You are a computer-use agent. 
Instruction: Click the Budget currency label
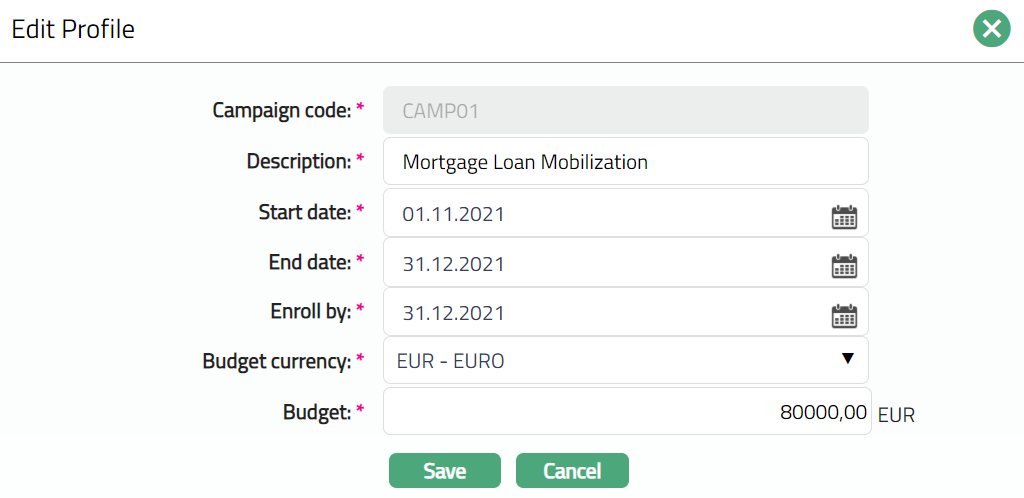click(275, 361)
